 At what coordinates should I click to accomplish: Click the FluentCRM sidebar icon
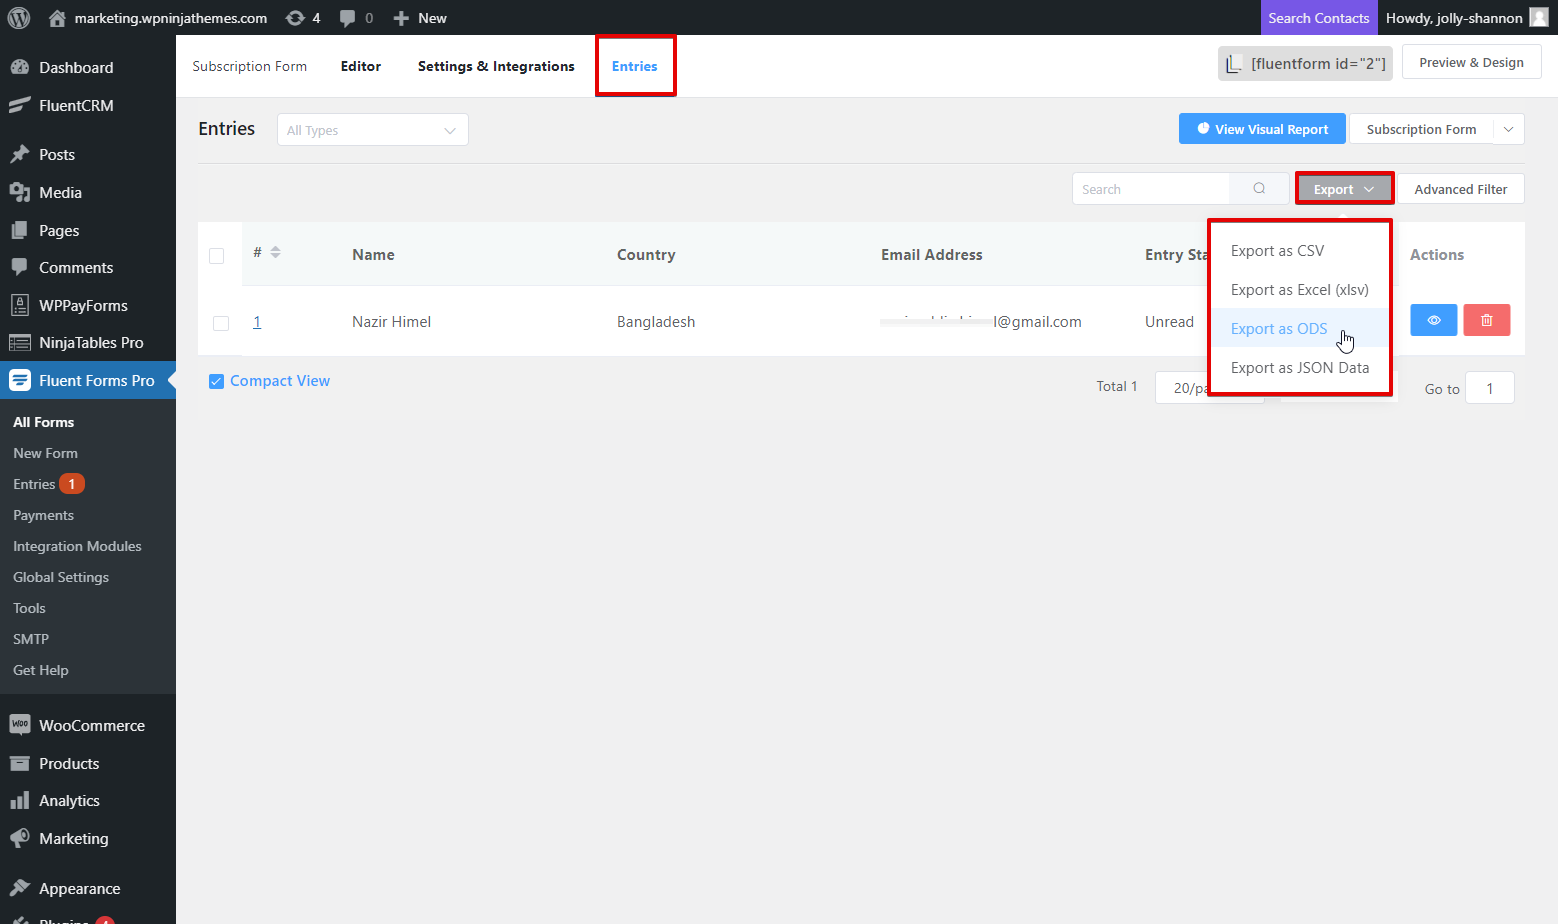(19, 105)
